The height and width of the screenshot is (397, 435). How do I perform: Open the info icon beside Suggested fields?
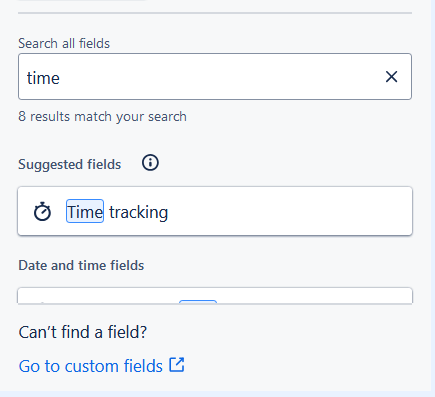coord(150,163)
